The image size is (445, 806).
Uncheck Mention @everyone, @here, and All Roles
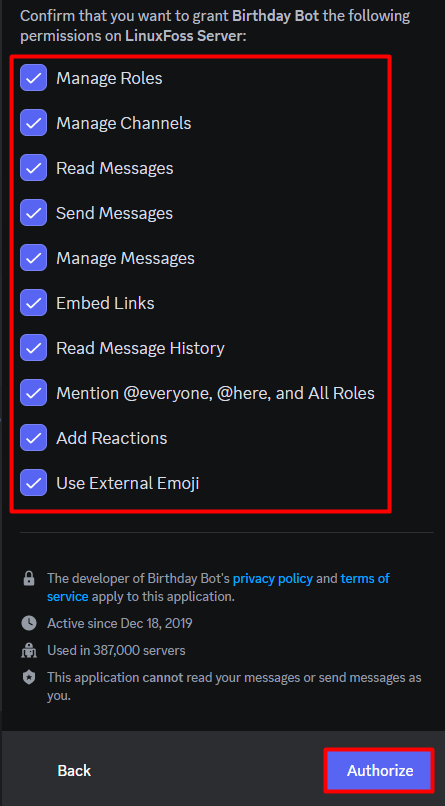(x=33, y=393)
